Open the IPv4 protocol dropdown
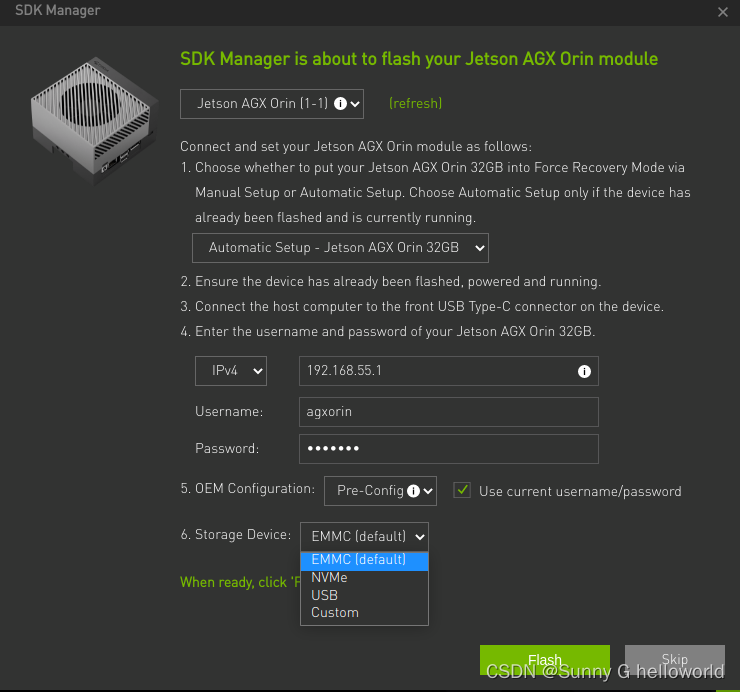Viewport: 740px width, 692px height. coord(231,371)
